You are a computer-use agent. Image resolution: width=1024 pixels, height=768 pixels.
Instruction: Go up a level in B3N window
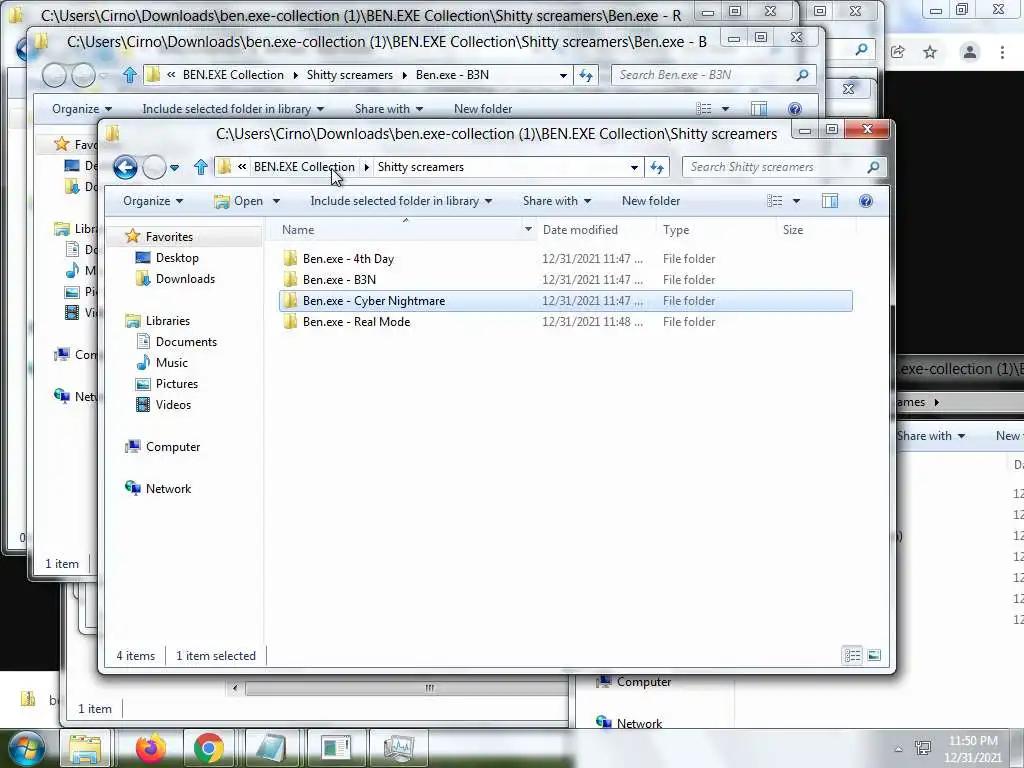pos(129,75)
